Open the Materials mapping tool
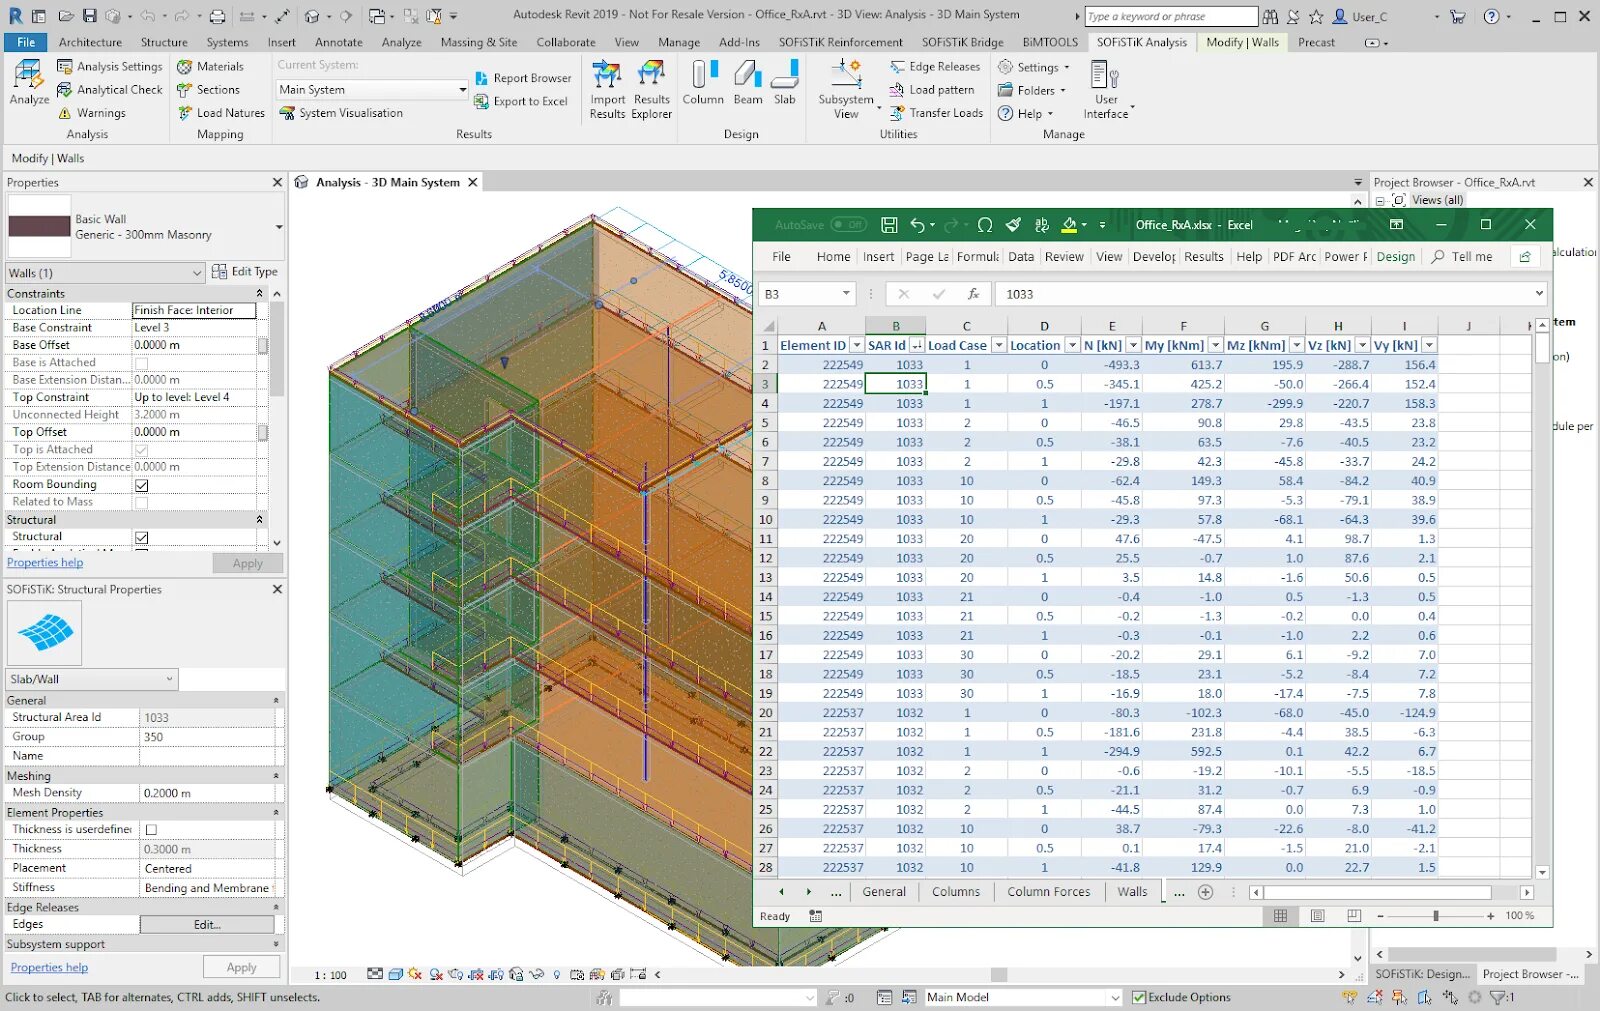 pyautogui.click(x=210, y=66)
